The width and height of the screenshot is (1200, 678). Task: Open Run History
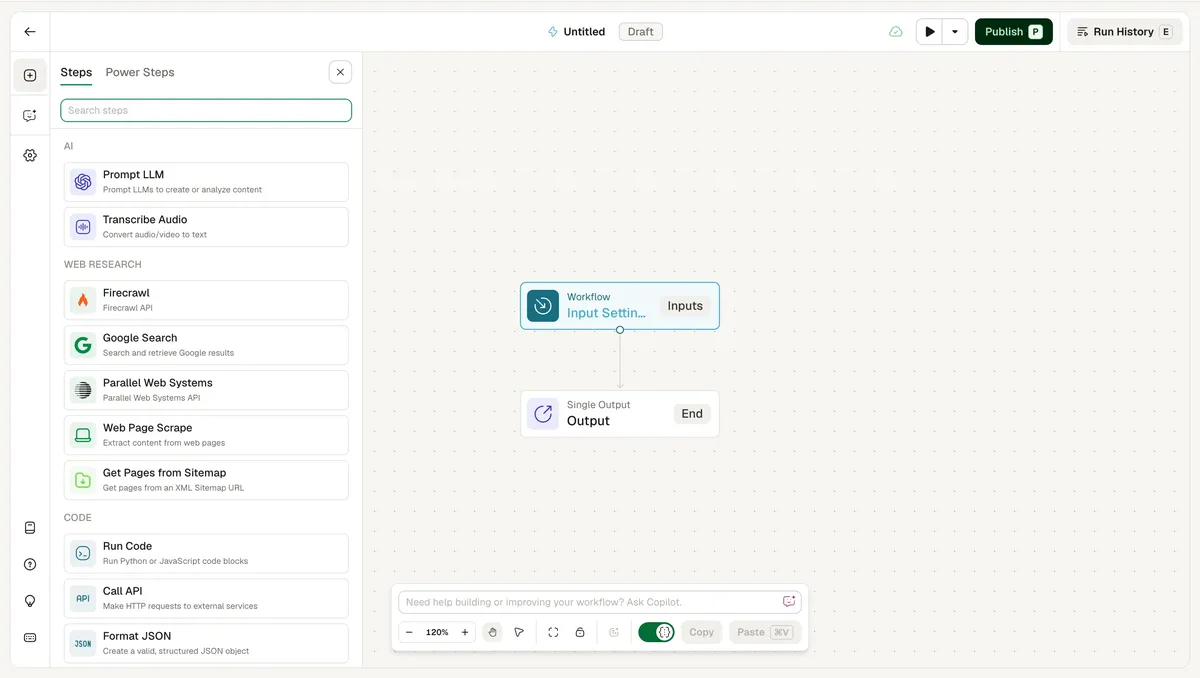pyautogui.click(x=1125, y=32)
